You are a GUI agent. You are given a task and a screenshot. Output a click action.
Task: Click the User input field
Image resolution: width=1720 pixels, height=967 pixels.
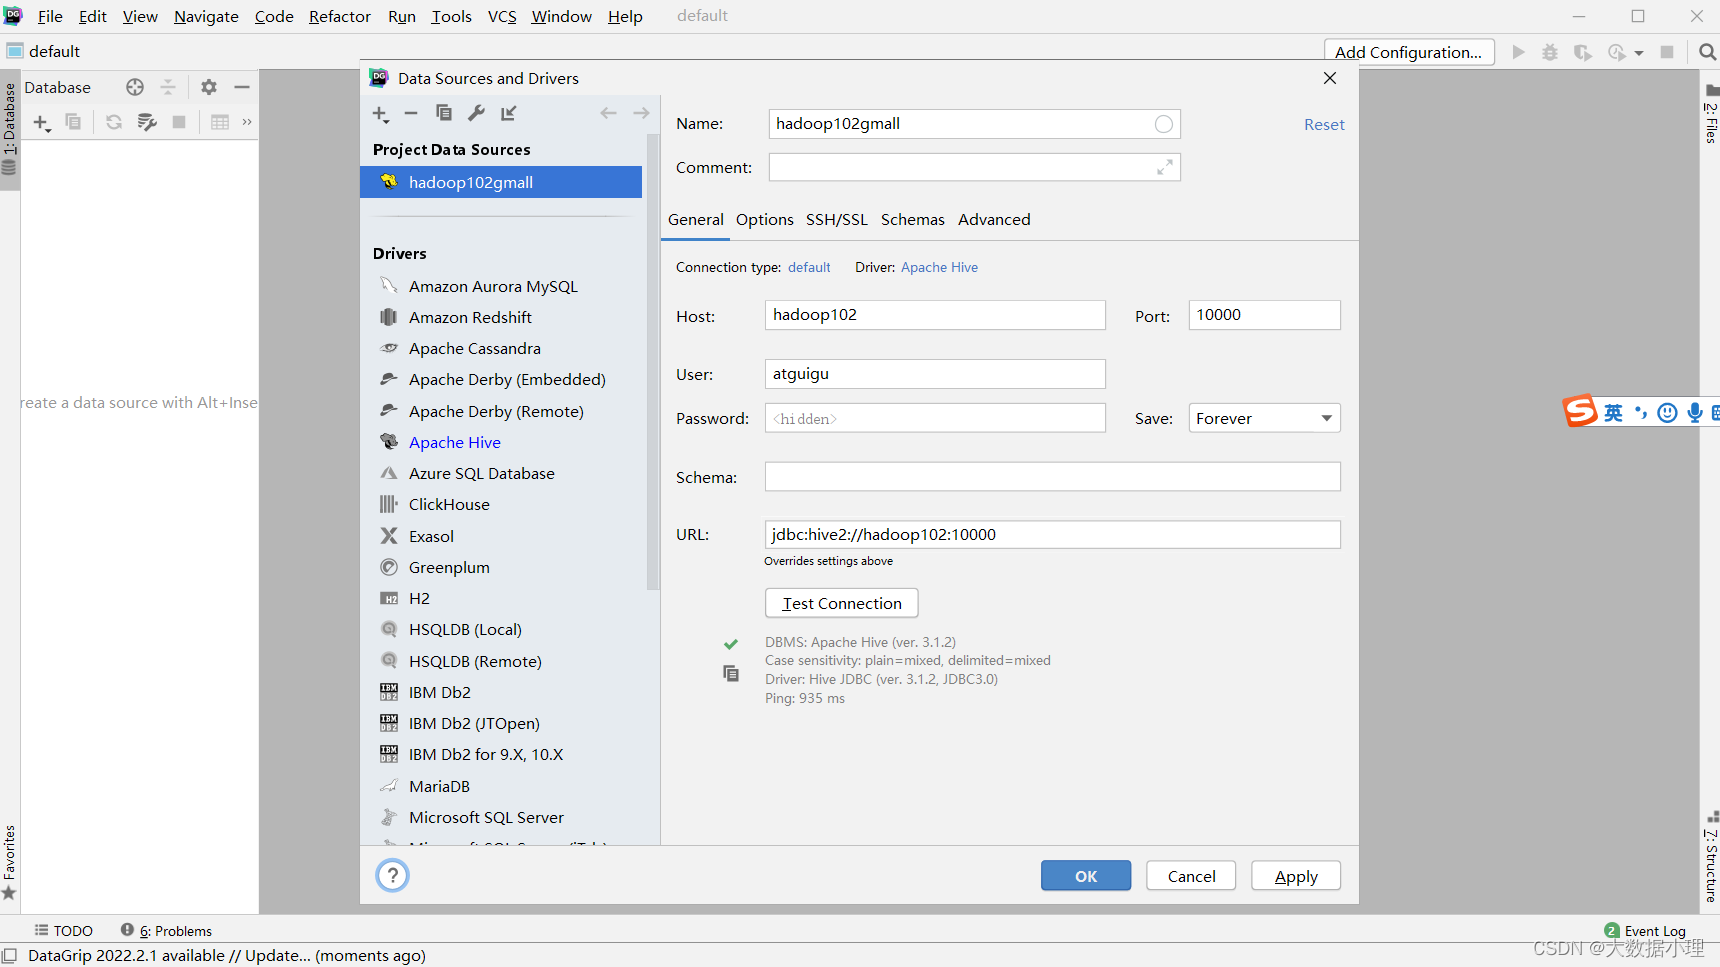coord(935,374)
